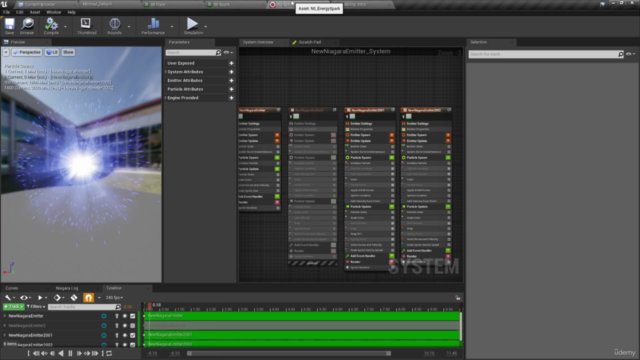This screenshot has width=640, height=360.
Task: Click the Perspective viewport button
Action: click(27, 52)
